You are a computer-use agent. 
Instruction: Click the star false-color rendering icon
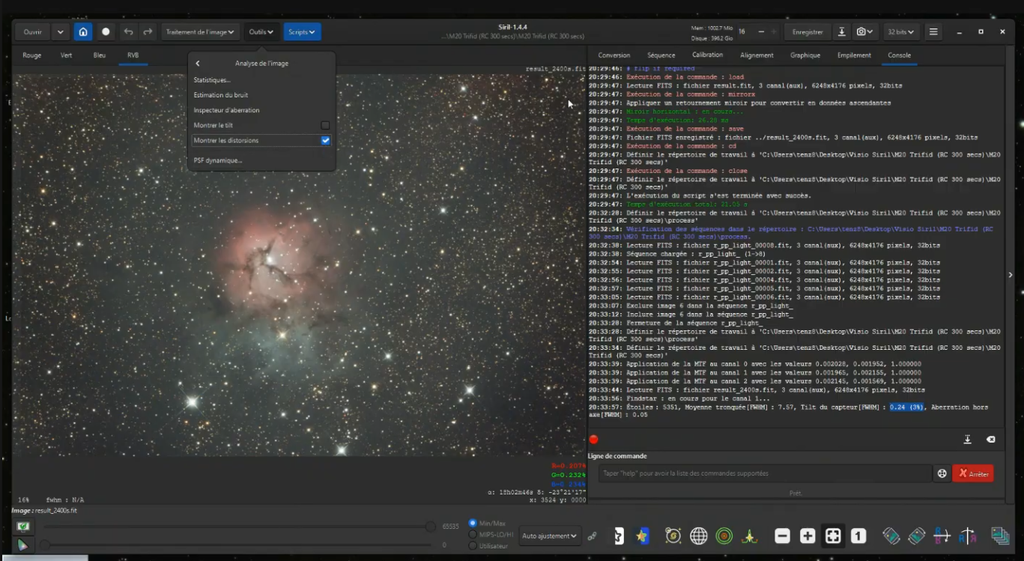pyautogui.click(x=642, y=536)
